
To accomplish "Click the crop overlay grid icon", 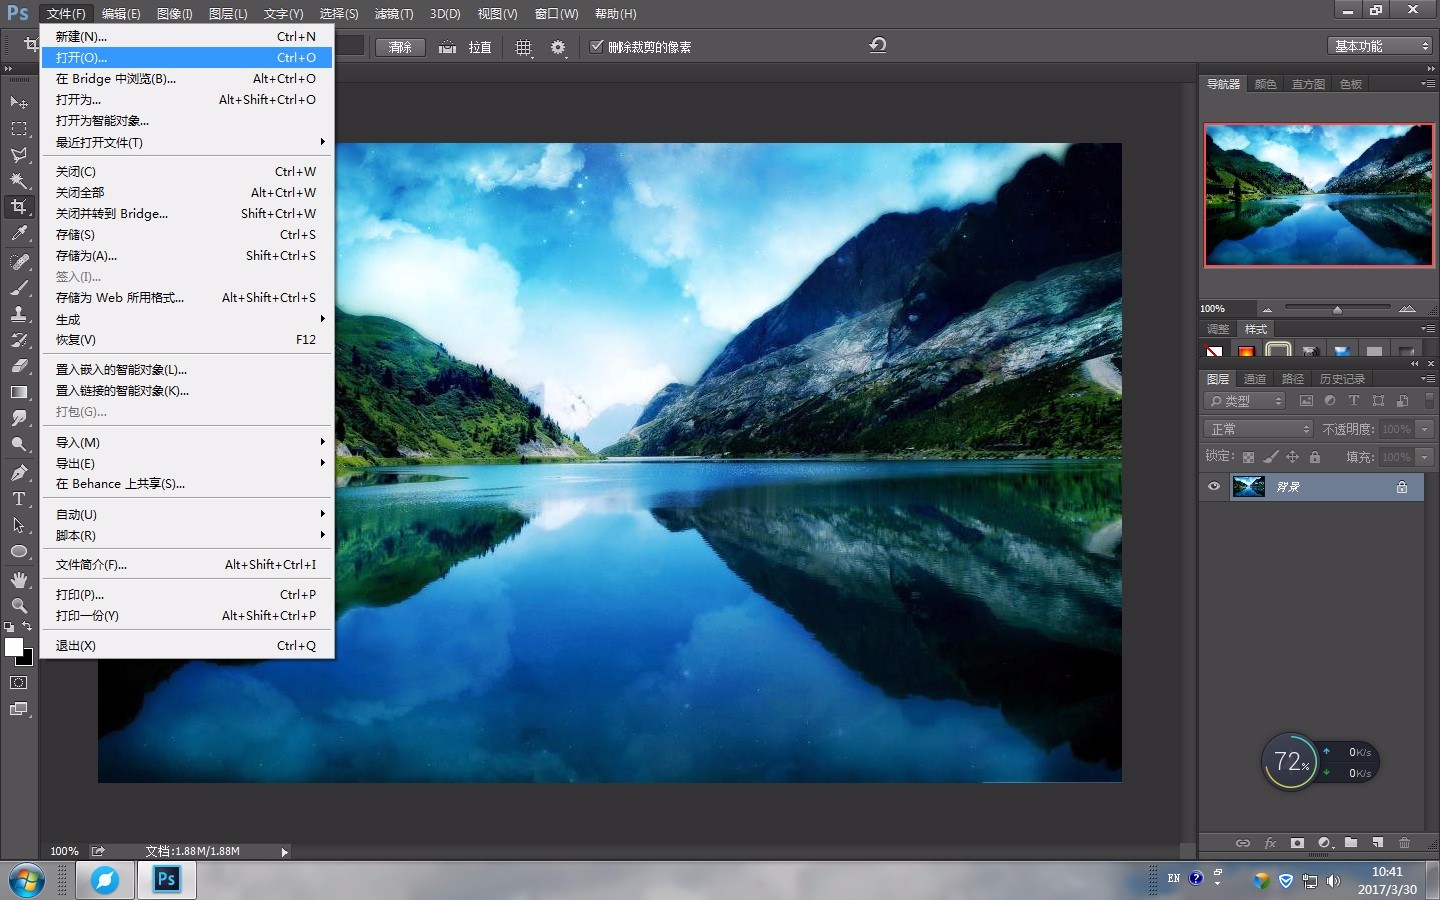I will [523, 47].
